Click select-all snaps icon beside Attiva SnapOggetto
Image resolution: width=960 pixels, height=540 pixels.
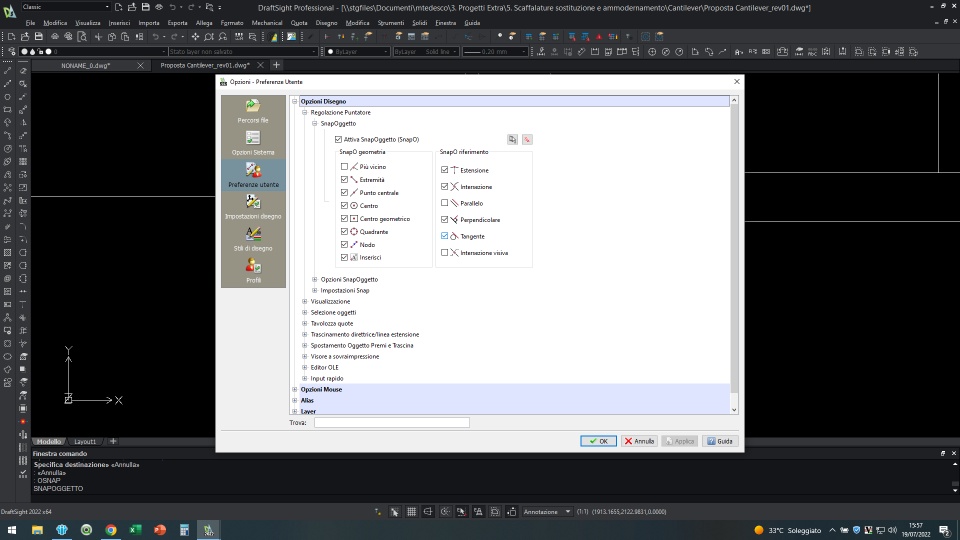pyautogui.click(x=512, y=140)
